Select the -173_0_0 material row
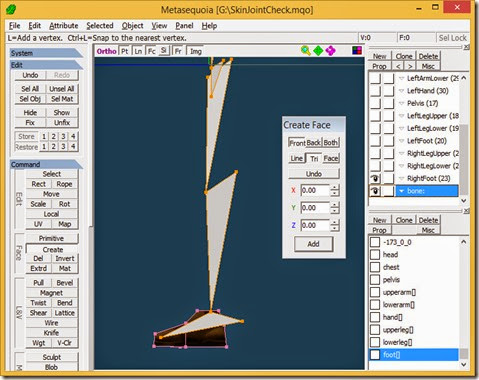 point(414,242)
